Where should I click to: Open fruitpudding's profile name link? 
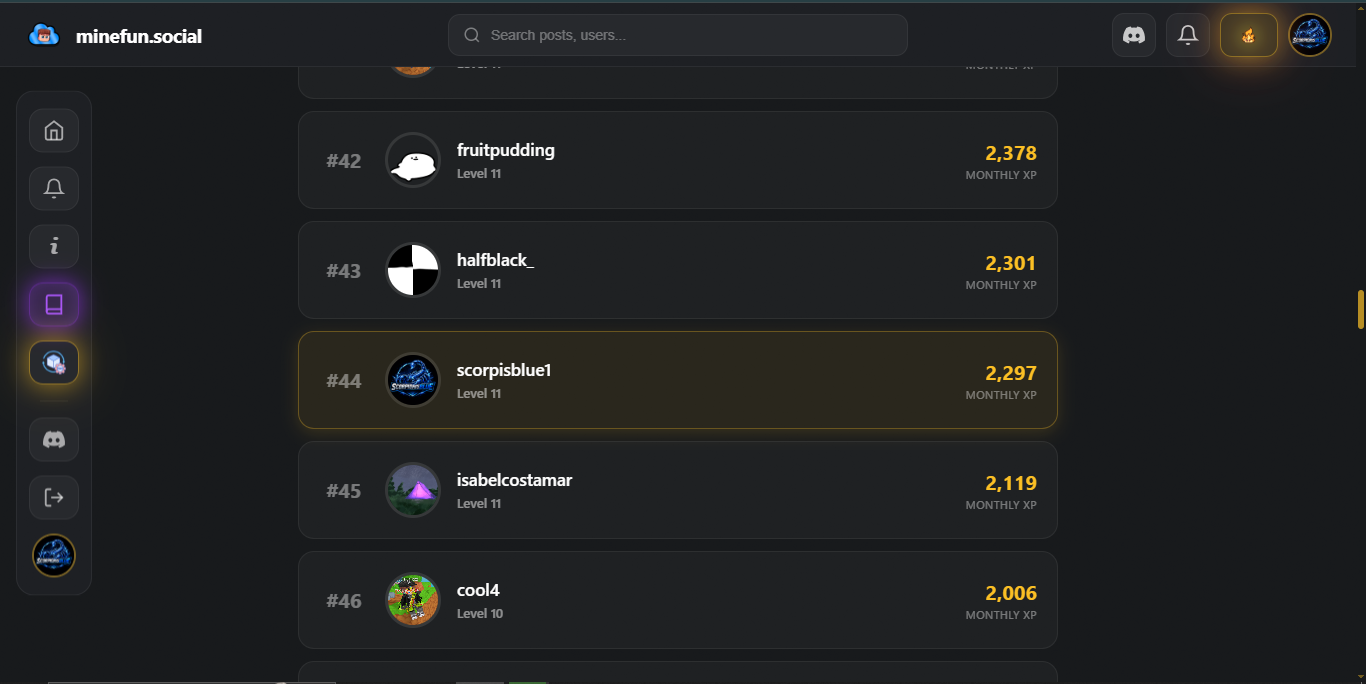click(x=505, y=150)
